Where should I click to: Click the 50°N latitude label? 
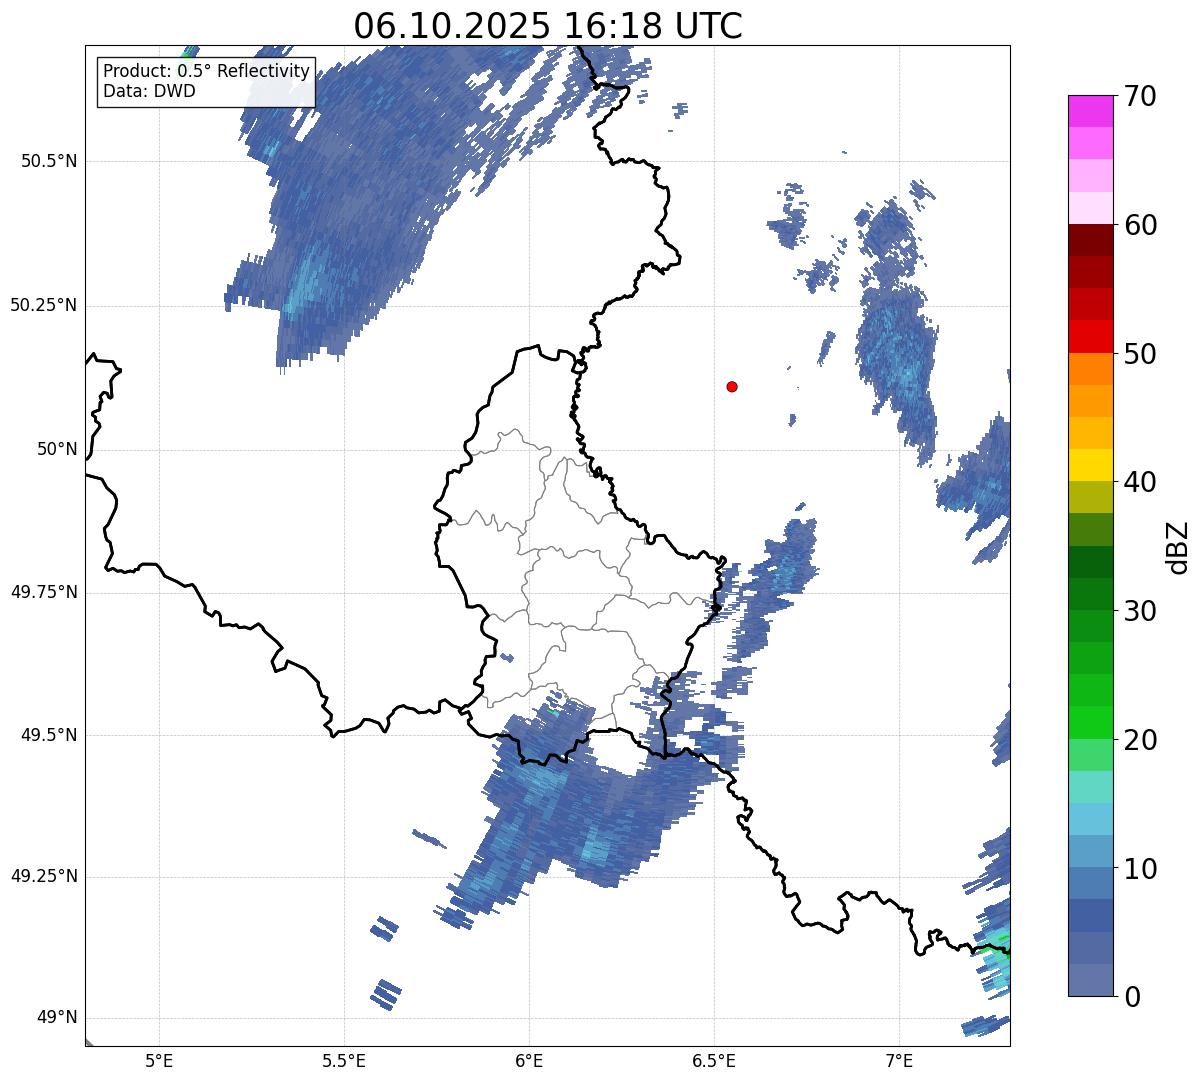(x=57, y=449)
